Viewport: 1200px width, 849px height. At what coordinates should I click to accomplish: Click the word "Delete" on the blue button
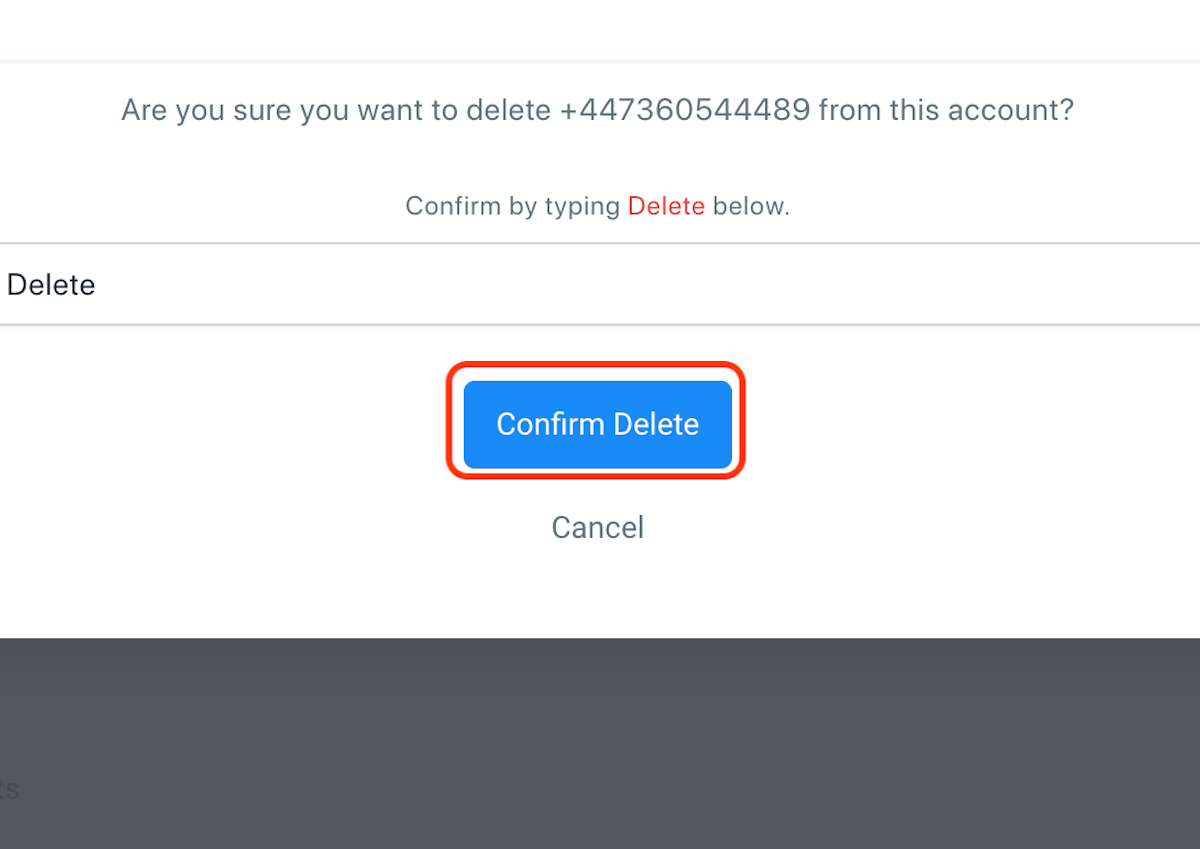pyautogui.click(x=656, y=424)
